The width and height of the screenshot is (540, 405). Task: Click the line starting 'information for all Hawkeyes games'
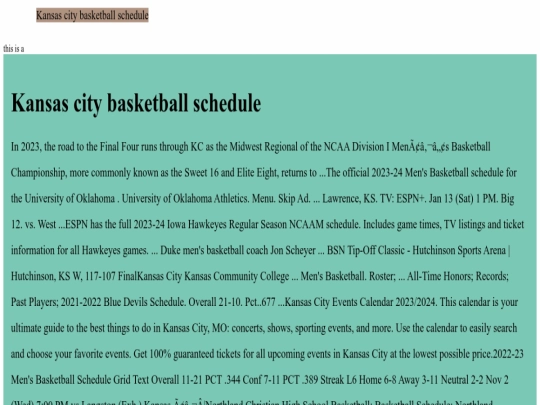(261, 250)
